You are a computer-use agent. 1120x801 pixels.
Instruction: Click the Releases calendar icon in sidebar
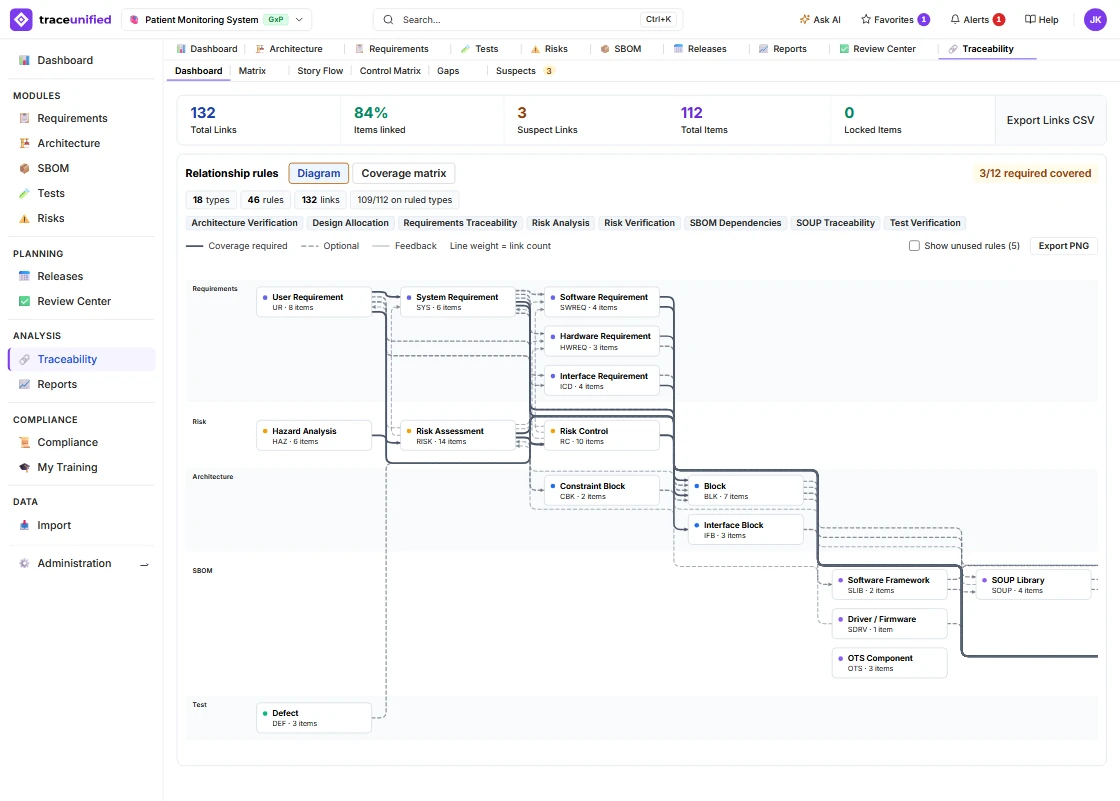point(24,276)
